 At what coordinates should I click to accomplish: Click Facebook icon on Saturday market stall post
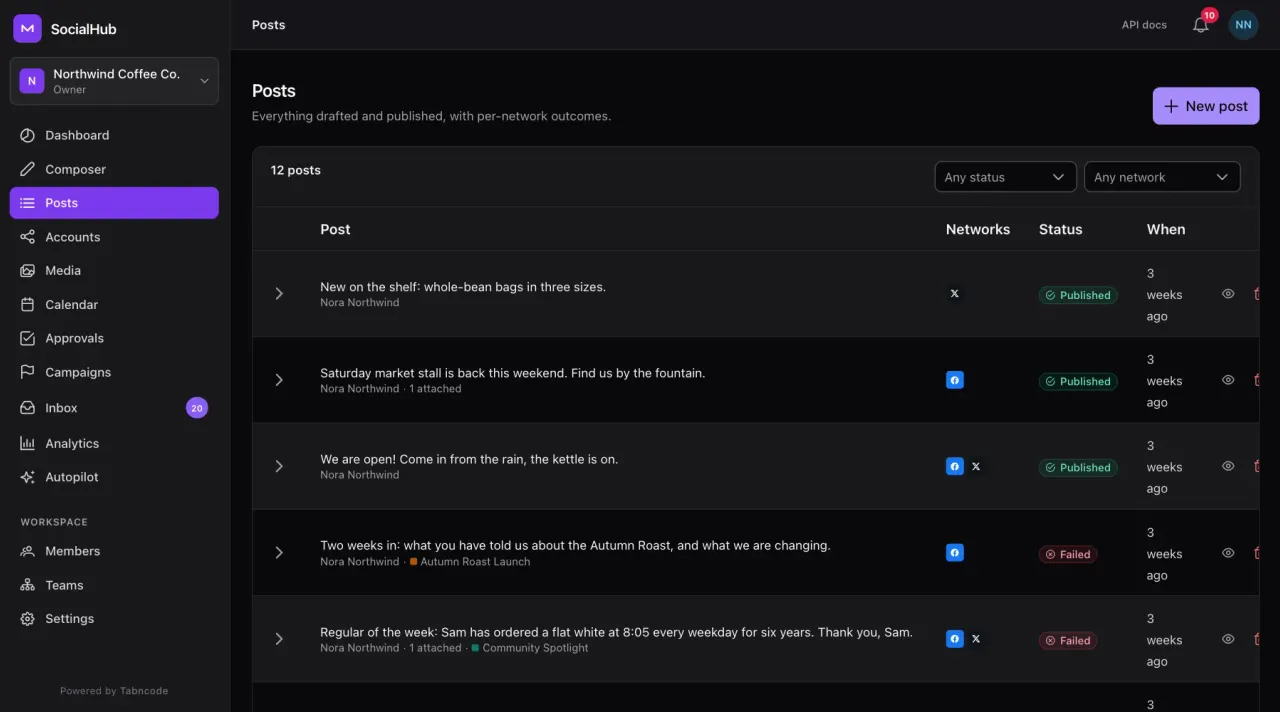954,380
